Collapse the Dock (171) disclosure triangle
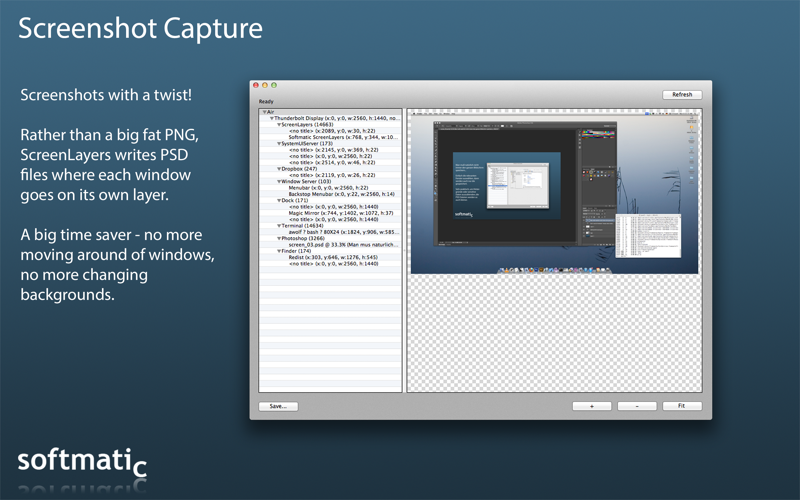This screenshot has width=800, height=500. (279, 201)
